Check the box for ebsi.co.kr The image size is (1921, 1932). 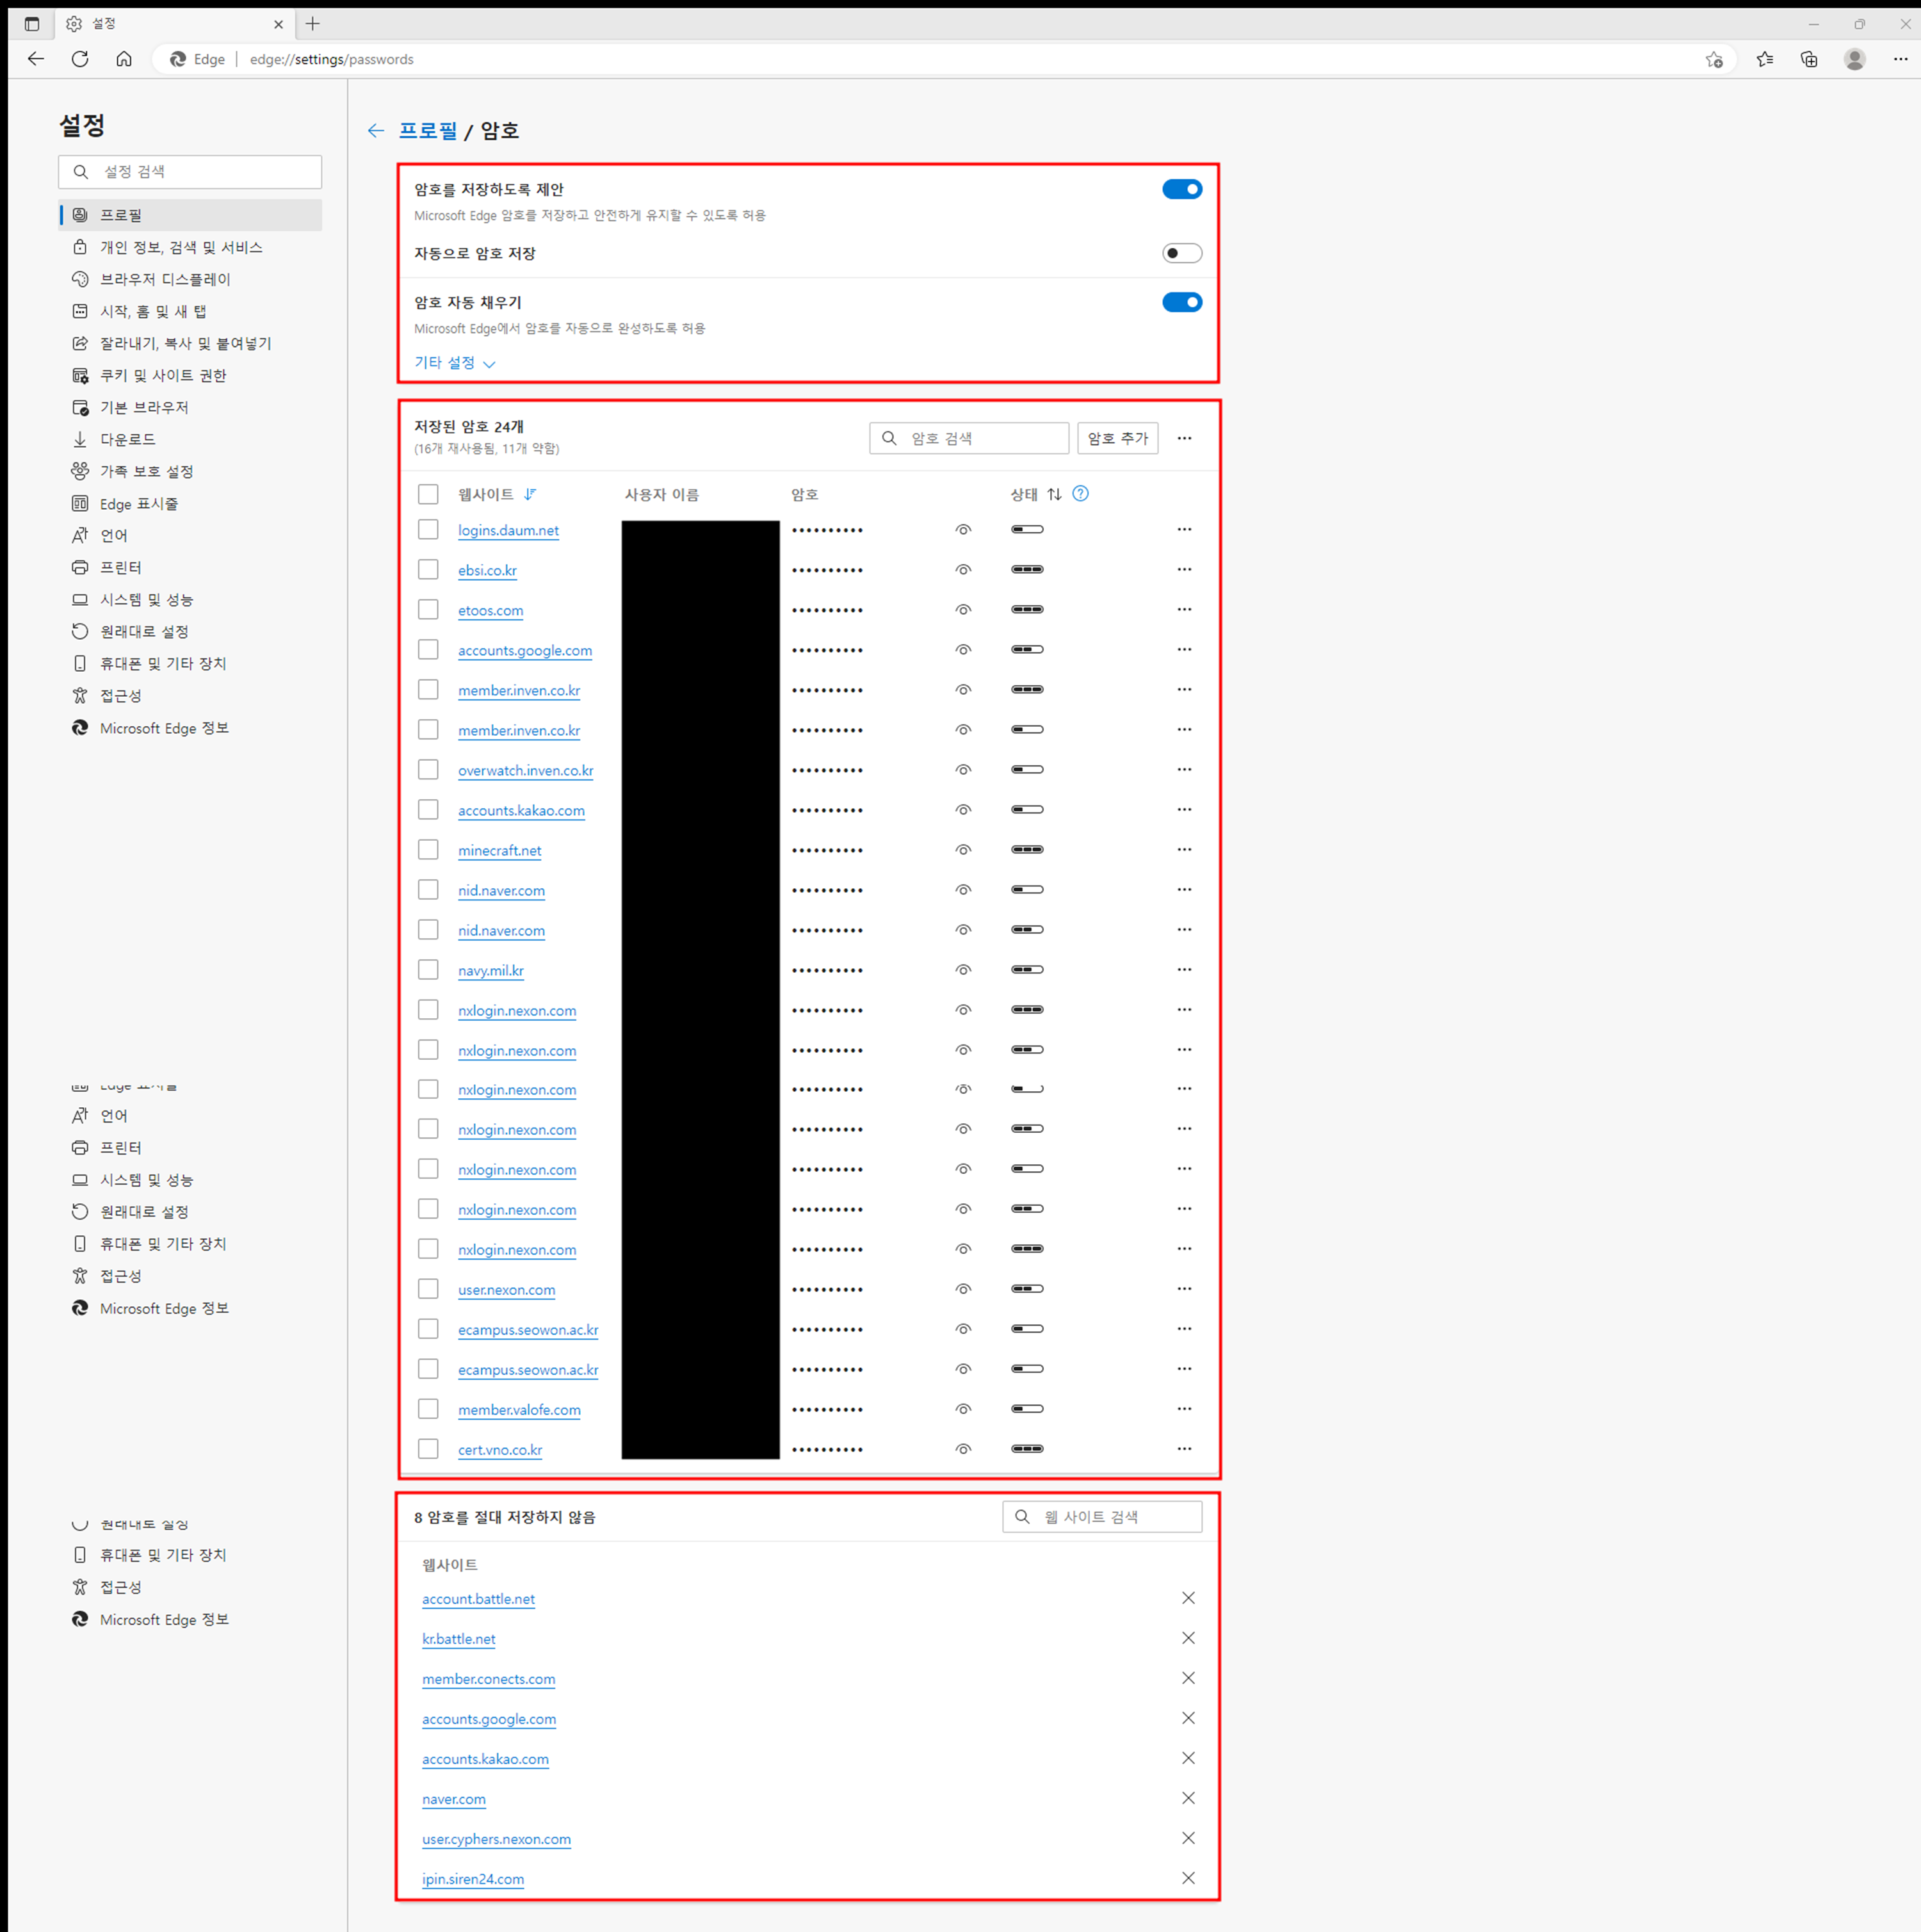click(428, 570)
